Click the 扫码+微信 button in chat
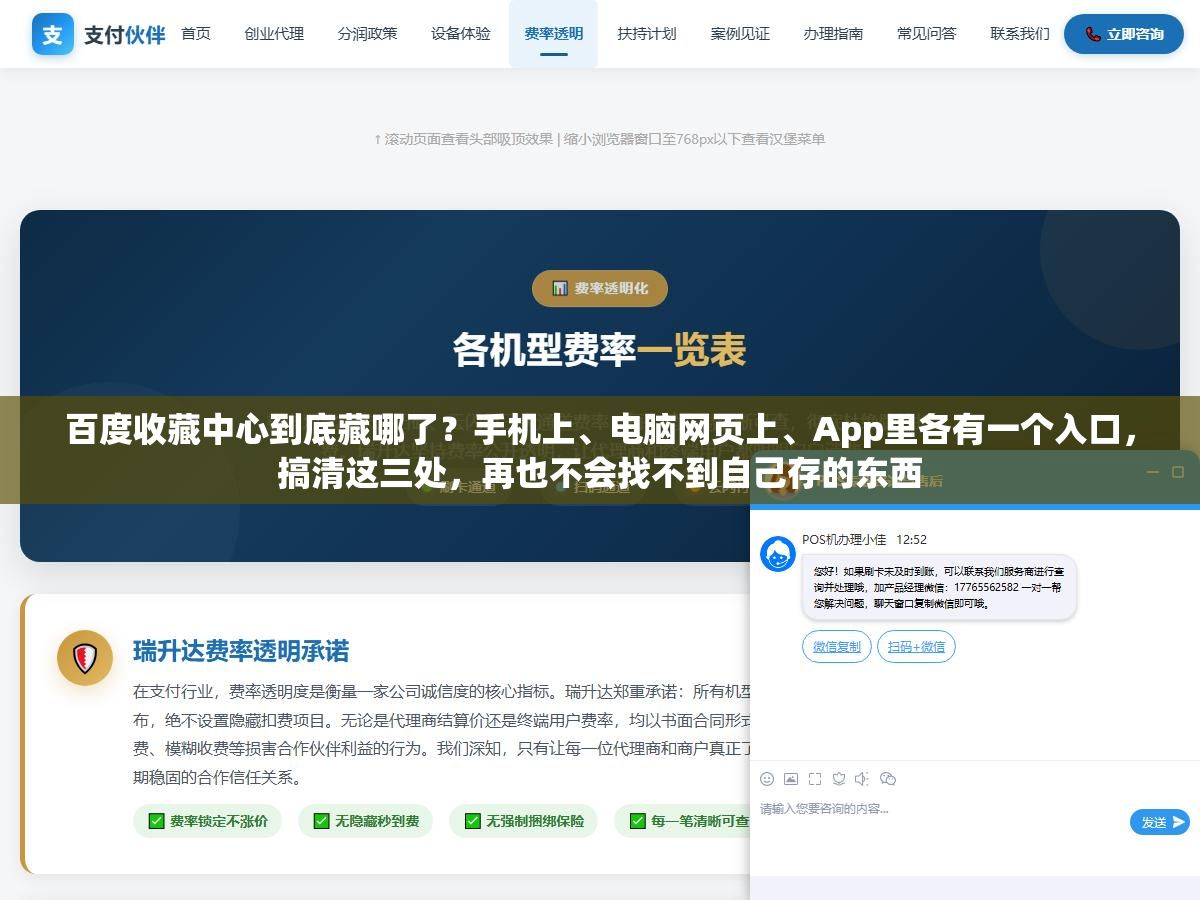Viewport: 1200px width, 900px height. pos(916,647)
